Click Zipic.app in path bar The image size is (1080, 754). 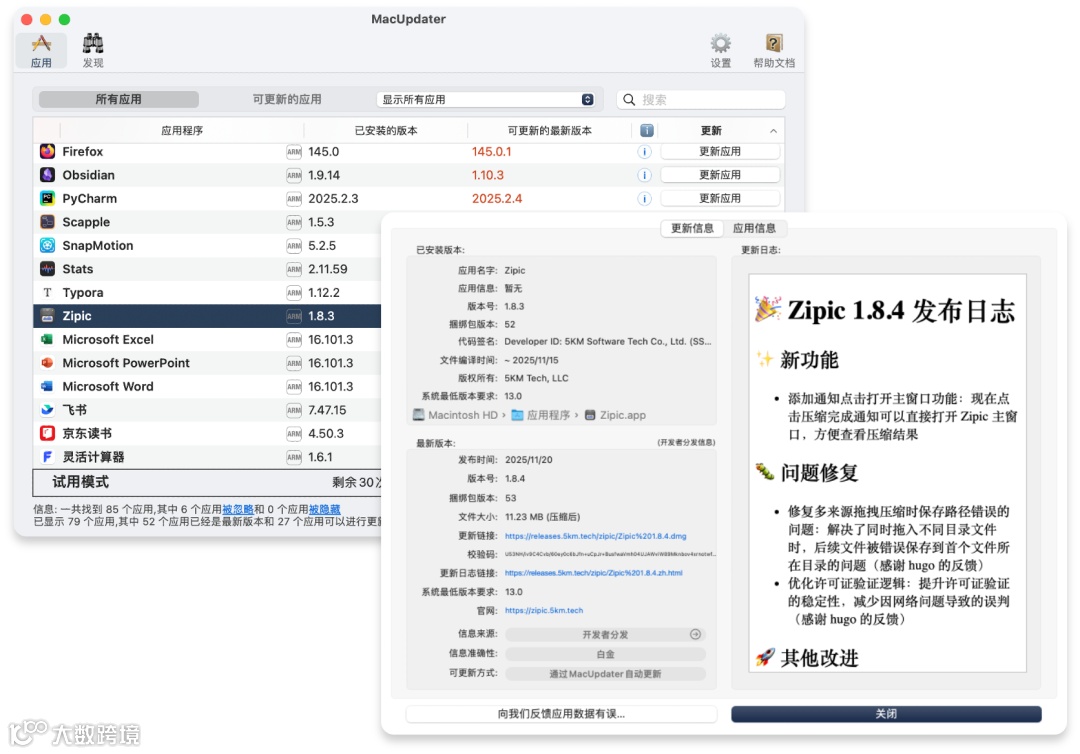click(x=615, y=415)
